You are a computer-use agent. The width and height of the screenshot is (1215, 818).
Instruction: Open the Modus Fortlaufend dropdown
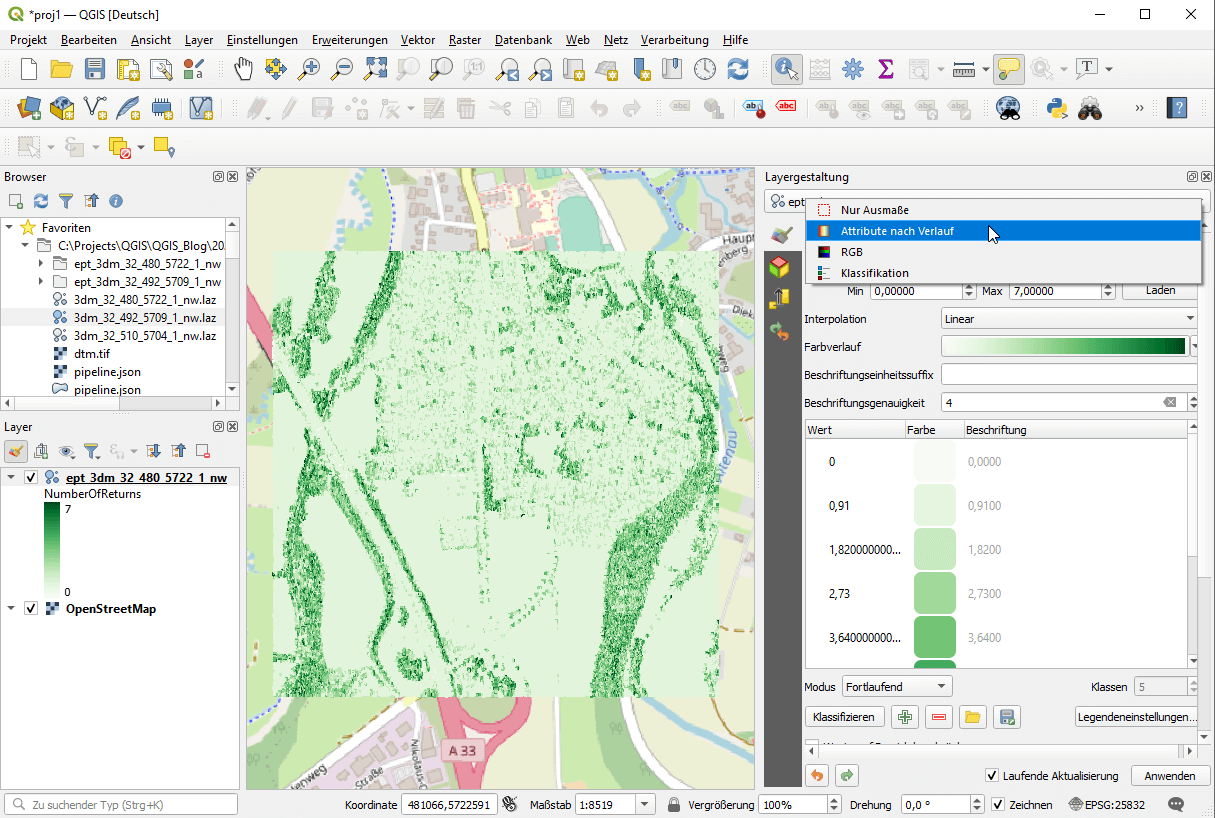896,687
